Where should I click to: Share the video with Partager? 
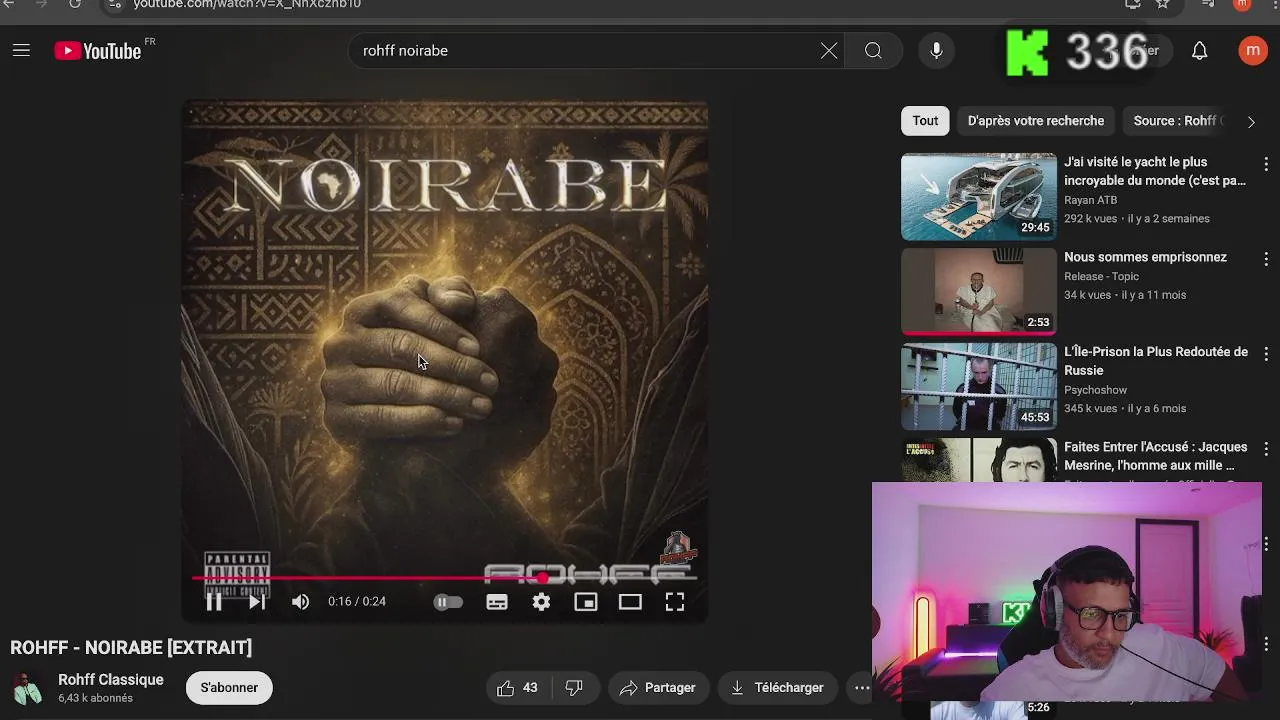(x=657, y=688)
